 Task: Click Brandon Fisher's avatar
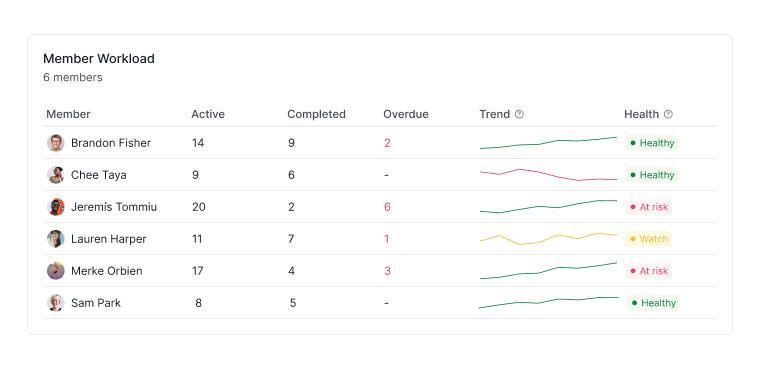click(56, 143)
